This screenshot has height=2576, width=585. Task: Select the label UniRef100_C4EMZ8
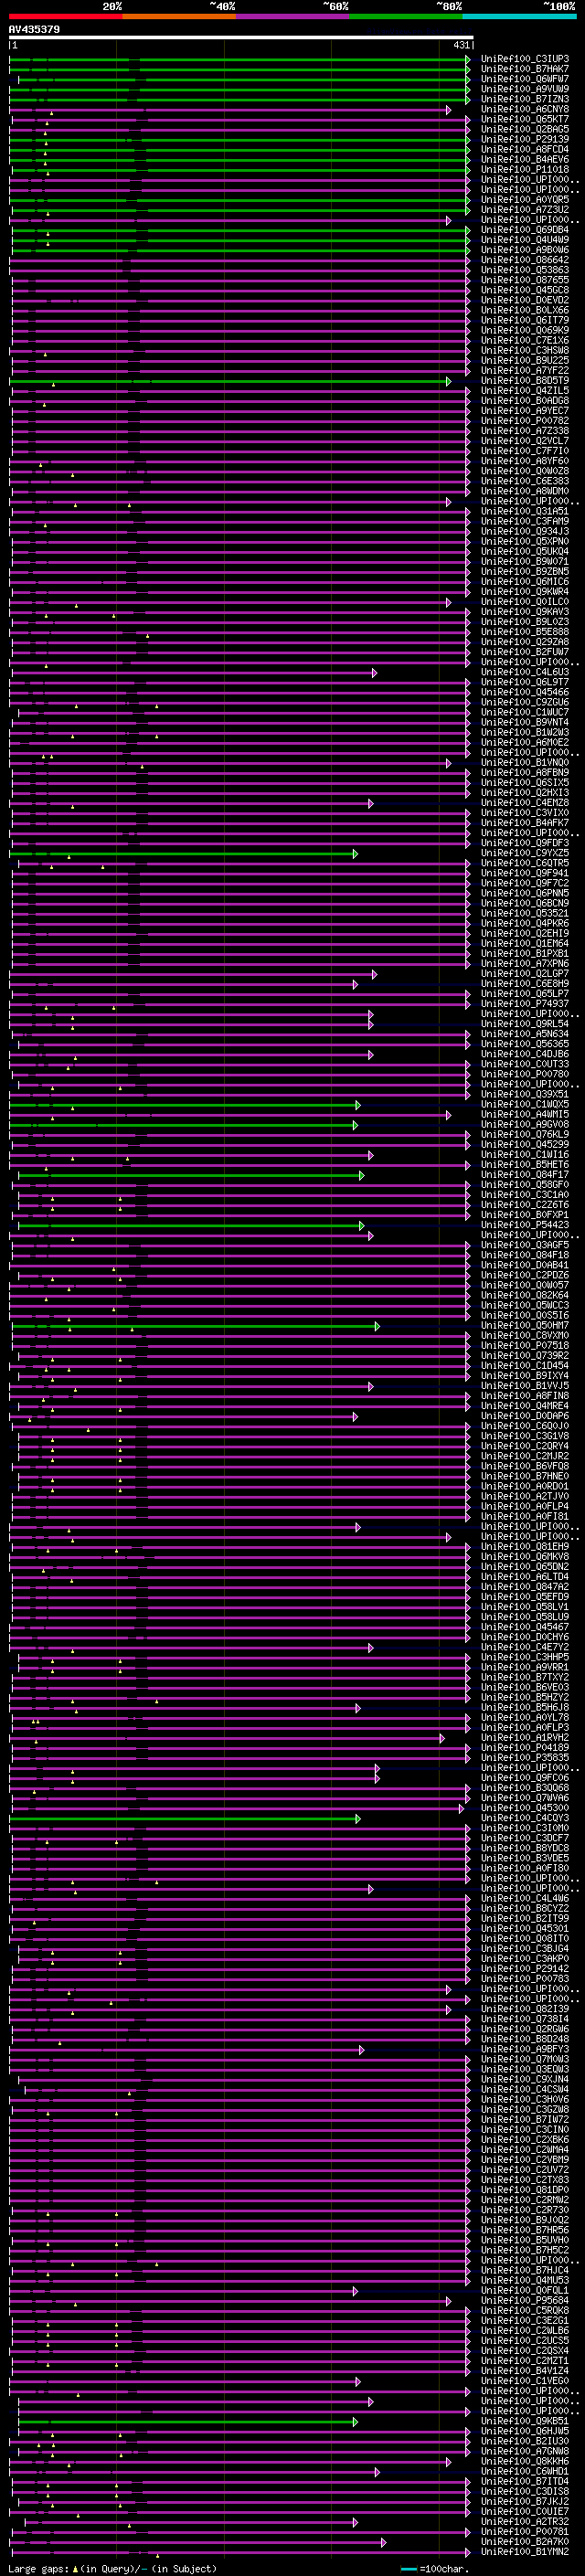[x=524, y=803]
